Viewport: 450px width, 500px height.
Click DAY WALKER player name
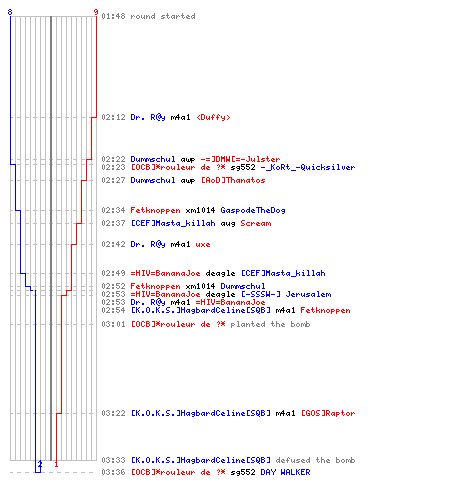285,472
